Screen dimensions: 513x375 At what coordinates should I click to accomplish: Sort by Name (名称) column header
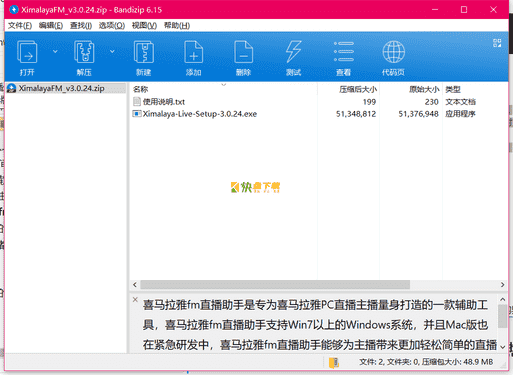click(223, 89)
